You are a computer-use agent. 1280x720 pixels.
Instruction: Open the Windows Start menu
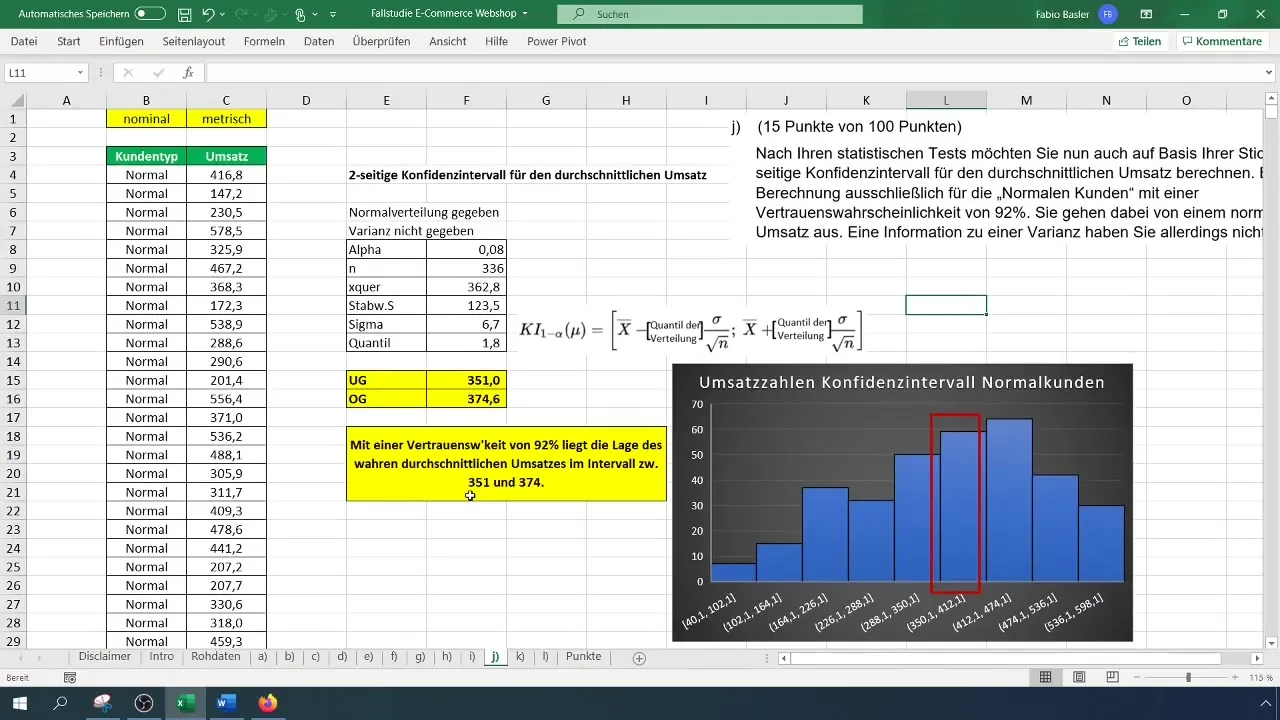(19, 703)
